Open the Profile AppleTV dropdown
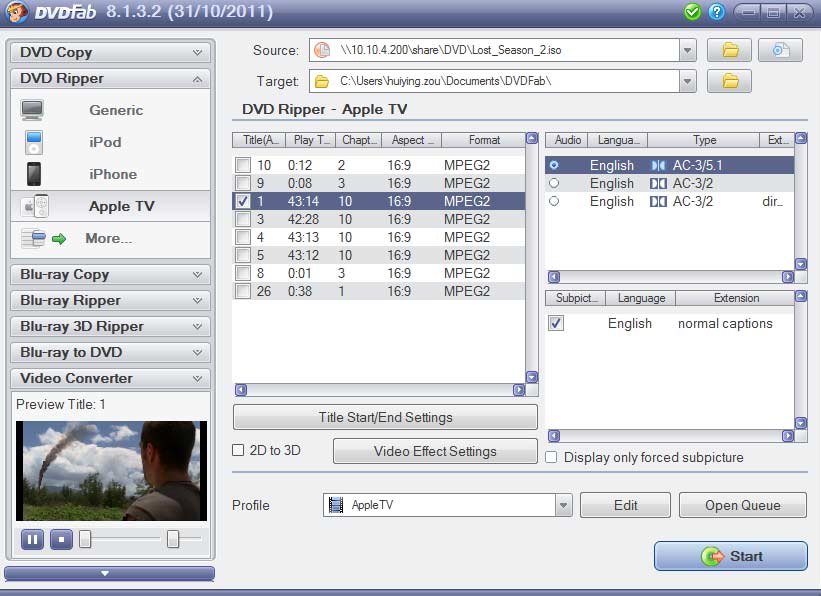Viewport: 821px width, 596px height. [563, 505]
